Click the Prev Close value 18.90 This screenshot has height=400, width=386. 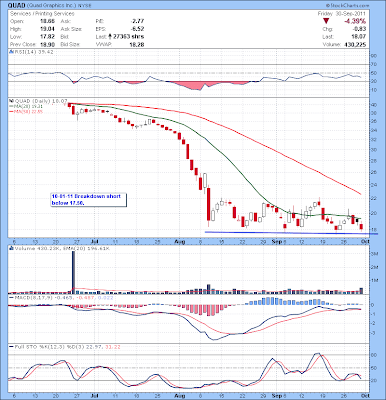coord(47,44)
